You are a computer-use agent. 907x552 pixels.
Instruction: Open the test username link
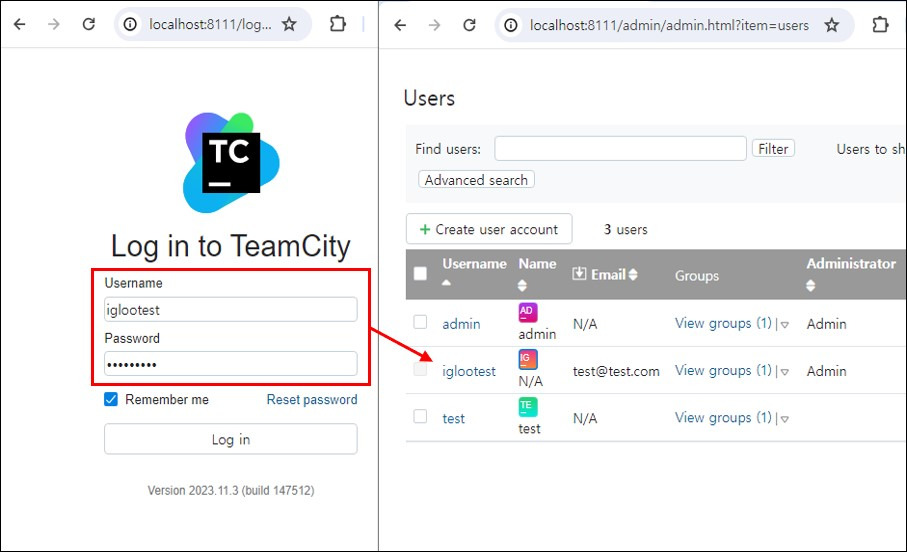pos(454,418)
